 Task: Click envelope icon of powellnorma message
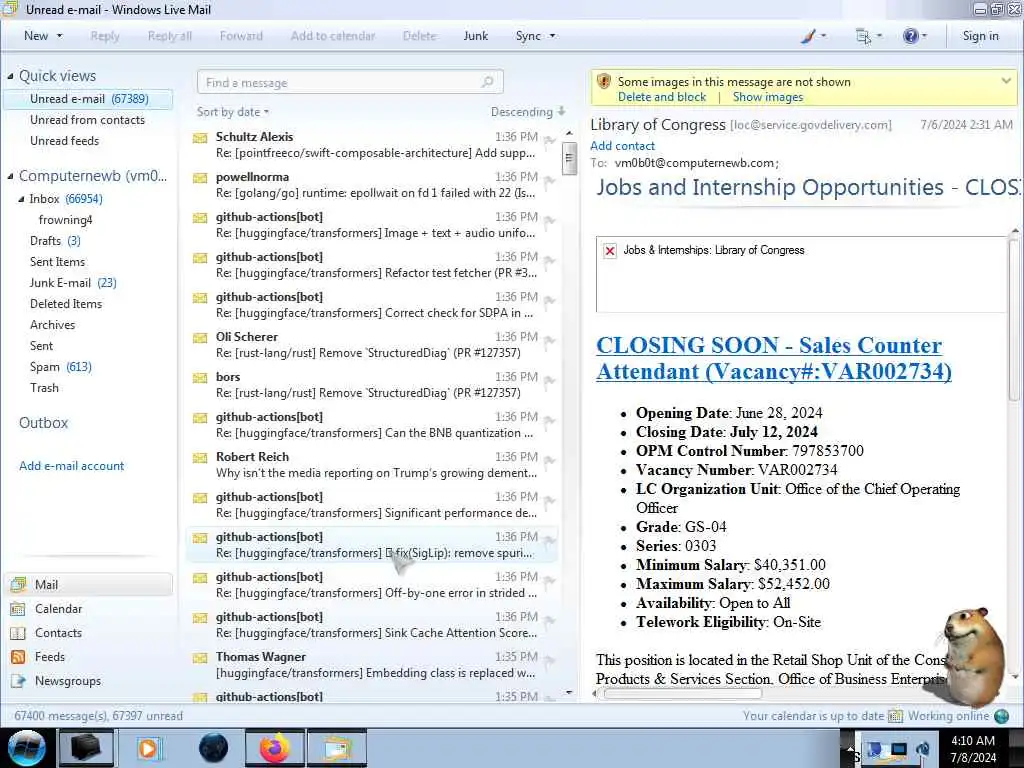tap(200, 178)
